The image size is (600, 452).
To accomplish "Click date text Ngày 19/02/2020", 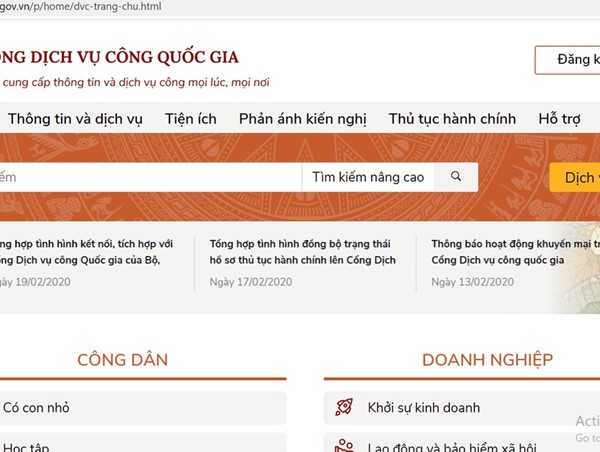I will coord(35,282).
